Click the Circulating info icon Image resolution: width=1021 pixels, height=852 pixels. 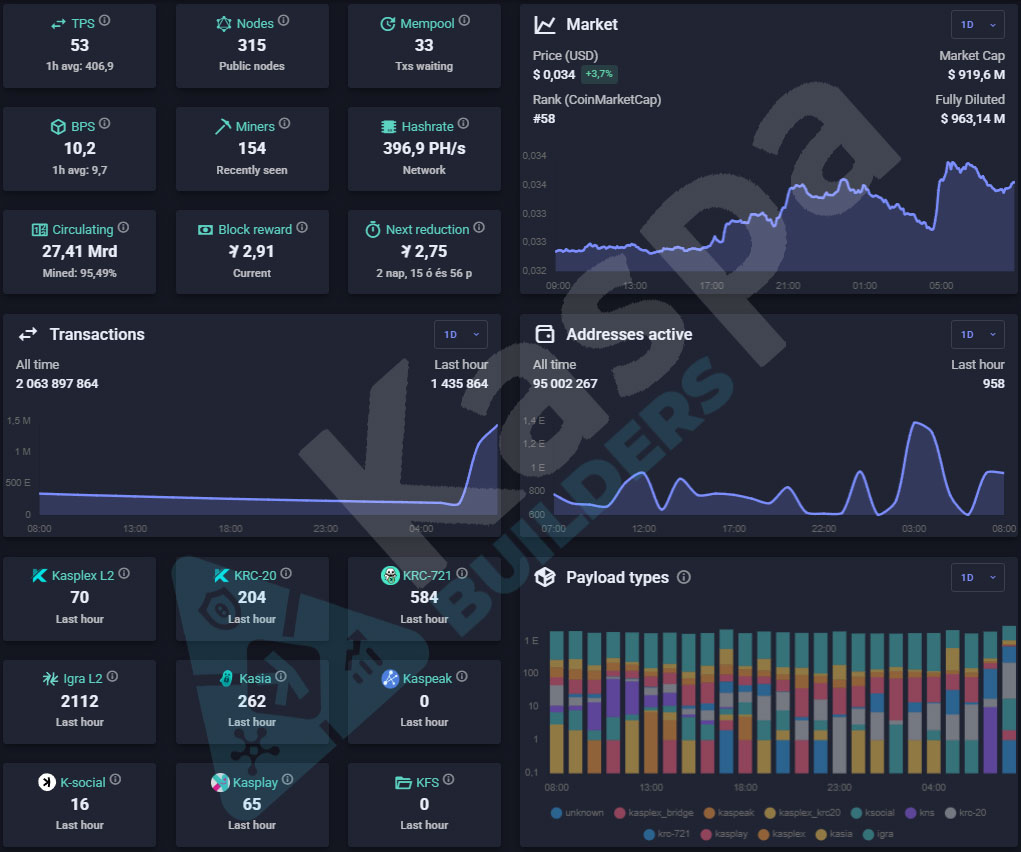pos(123,227)
